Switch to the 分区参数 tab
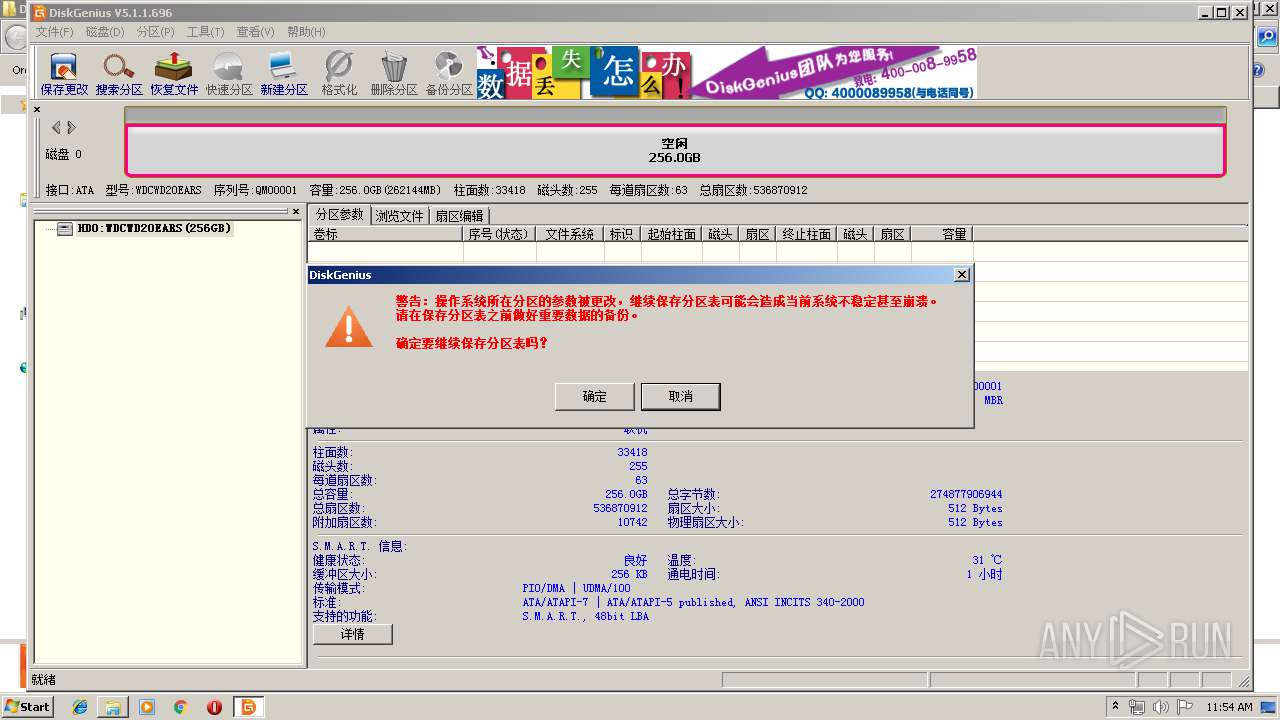 [x=340, y=214]
